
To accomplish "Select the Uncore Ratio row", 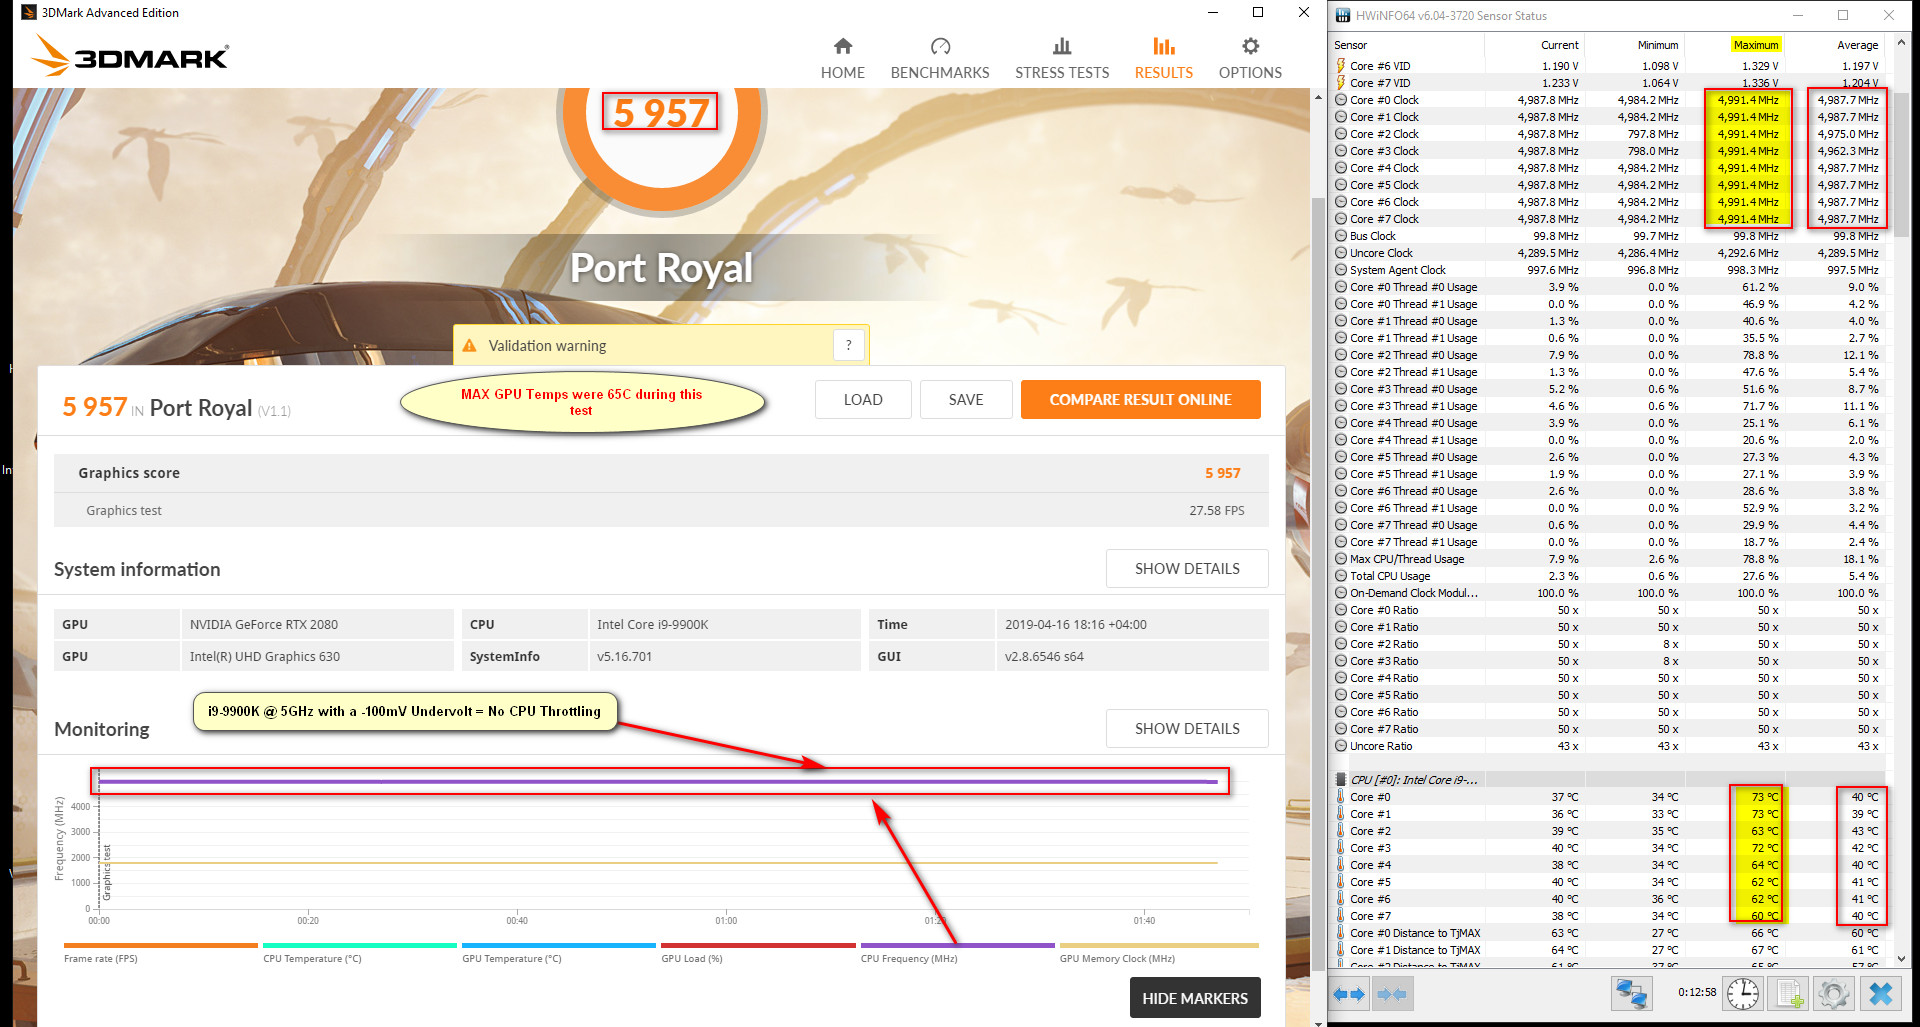I will tap(1609, 746).
